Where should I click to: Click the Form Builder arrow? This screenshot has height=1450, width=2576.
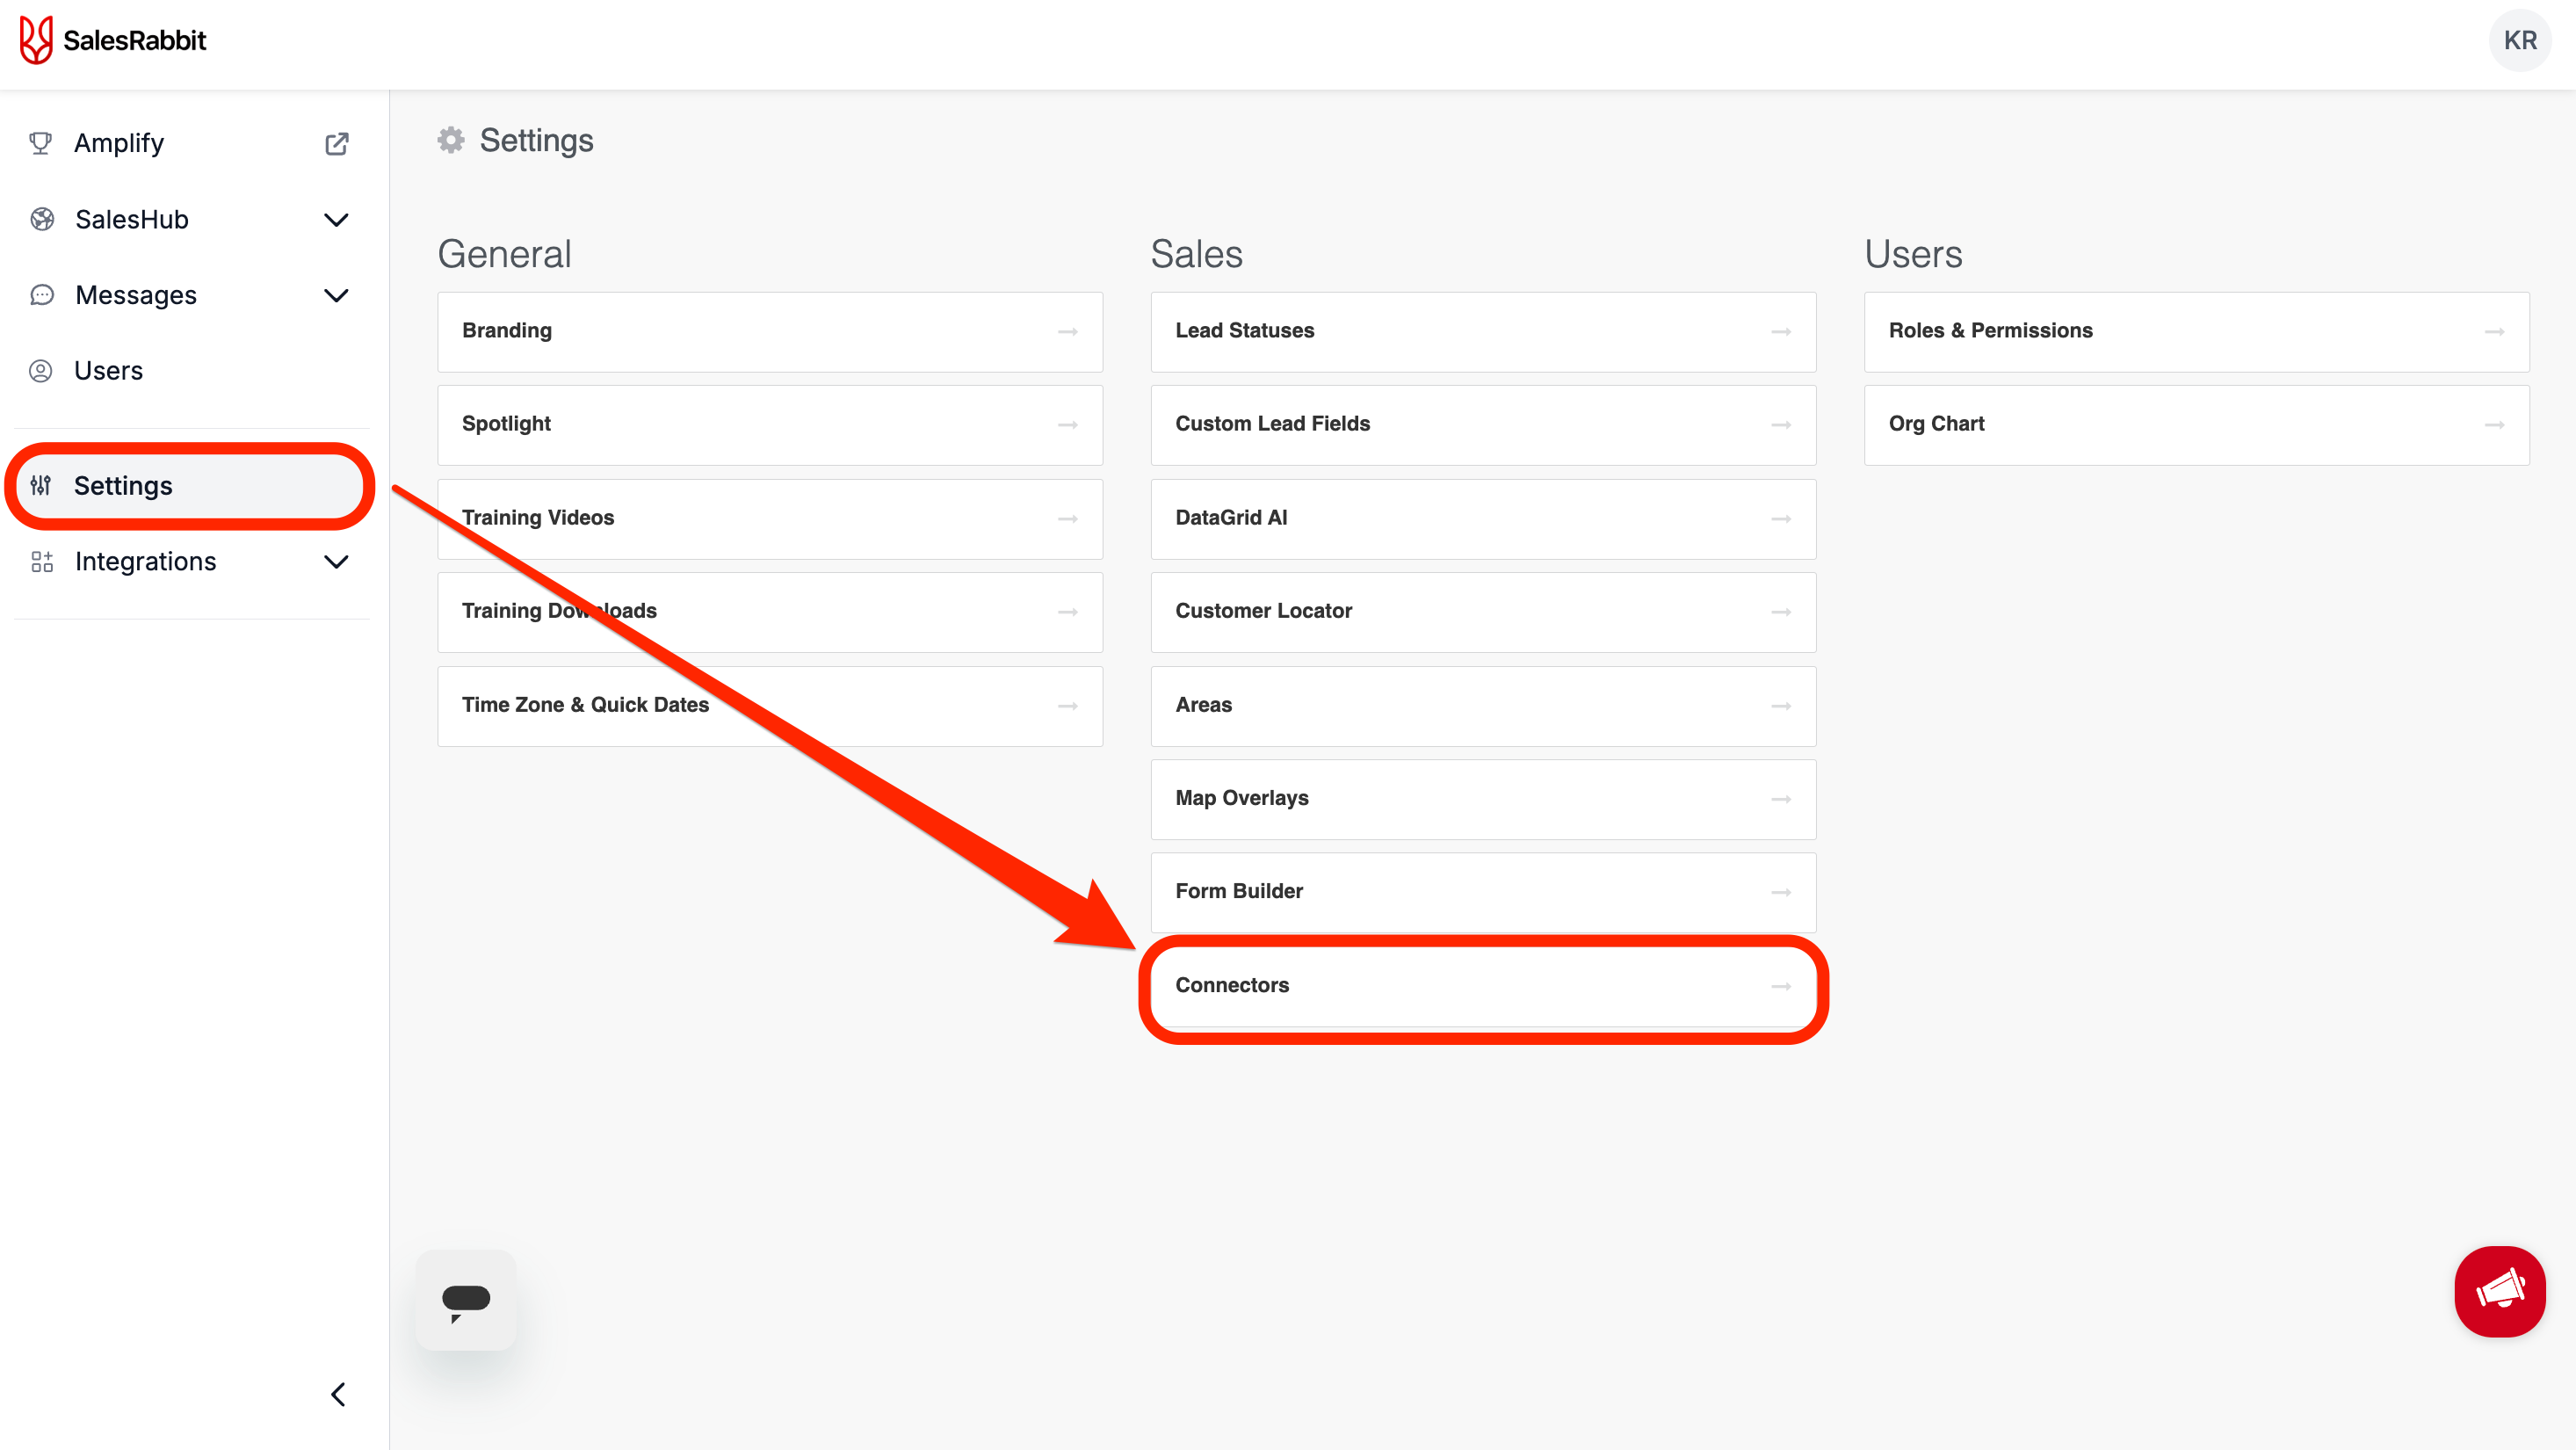[x=1781, y=892]
